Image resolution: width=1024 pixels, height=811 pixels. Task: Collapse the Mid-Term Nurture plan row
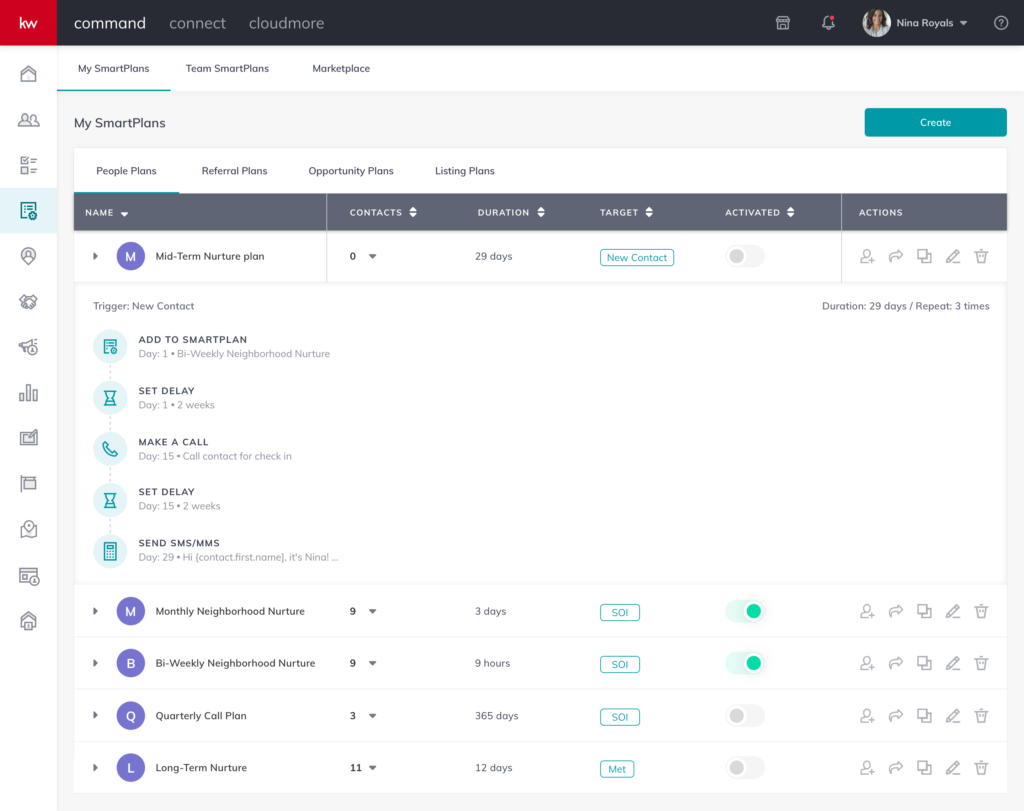(95, 256)
